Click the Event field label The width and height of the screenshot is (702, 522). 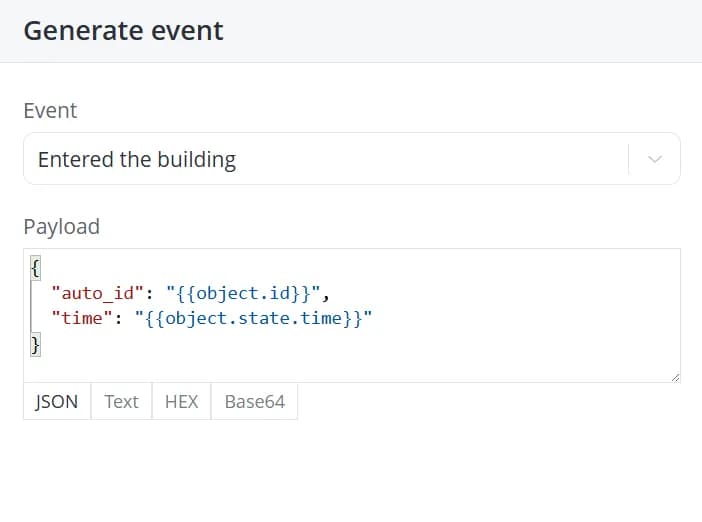[x=51, y=111]
